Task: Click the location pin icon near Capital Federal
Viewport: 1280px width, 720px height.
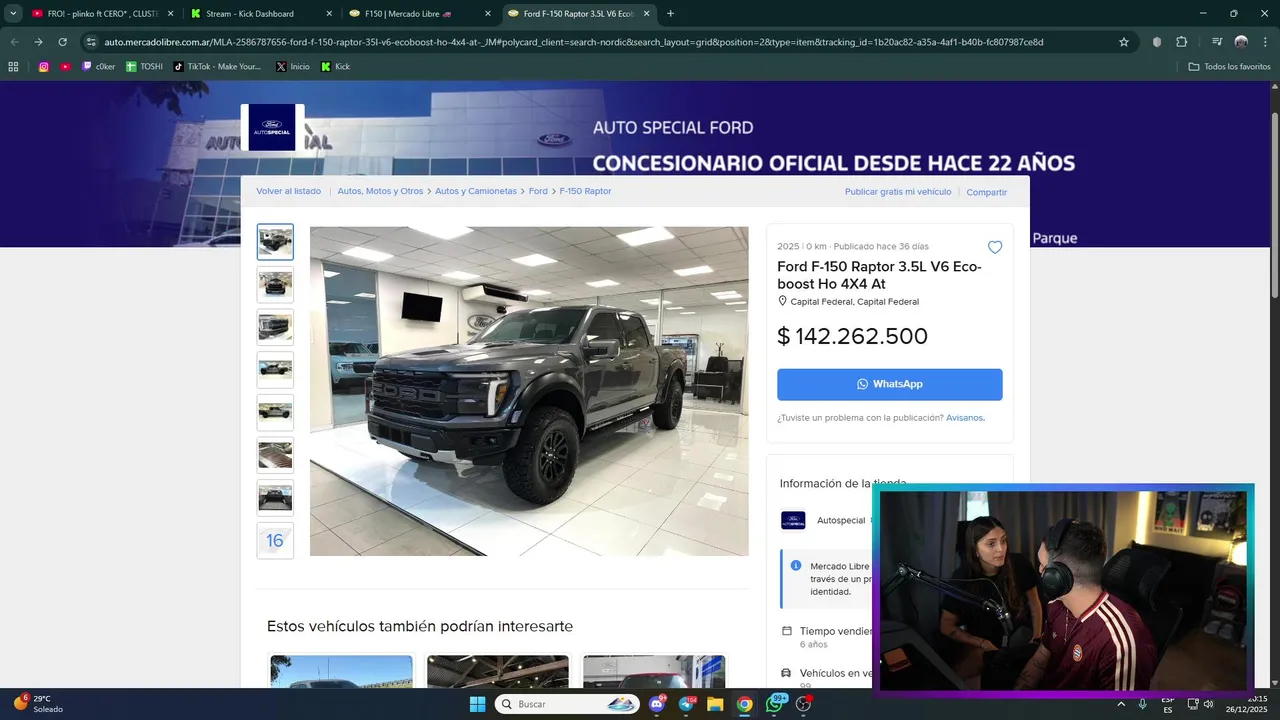Action: [x=783, y=301]
